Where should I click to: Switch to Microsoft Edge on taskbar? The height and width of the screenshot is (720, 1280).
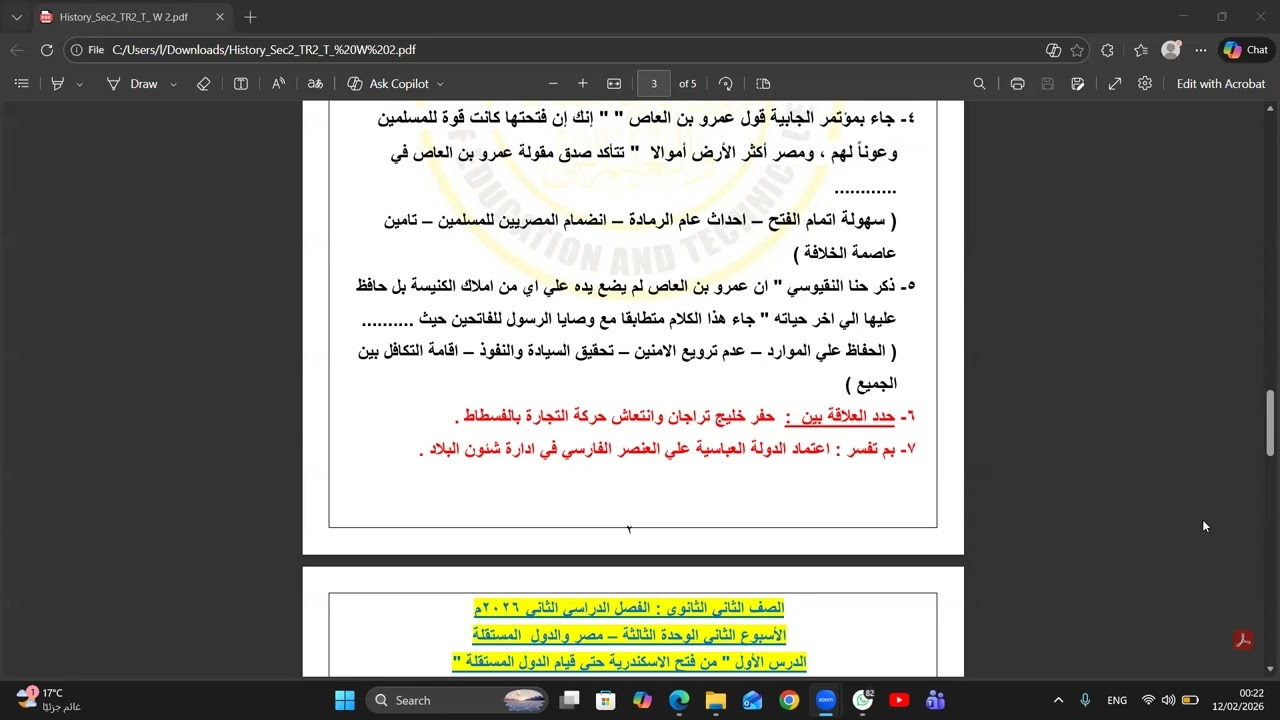[x=679, y=700]
